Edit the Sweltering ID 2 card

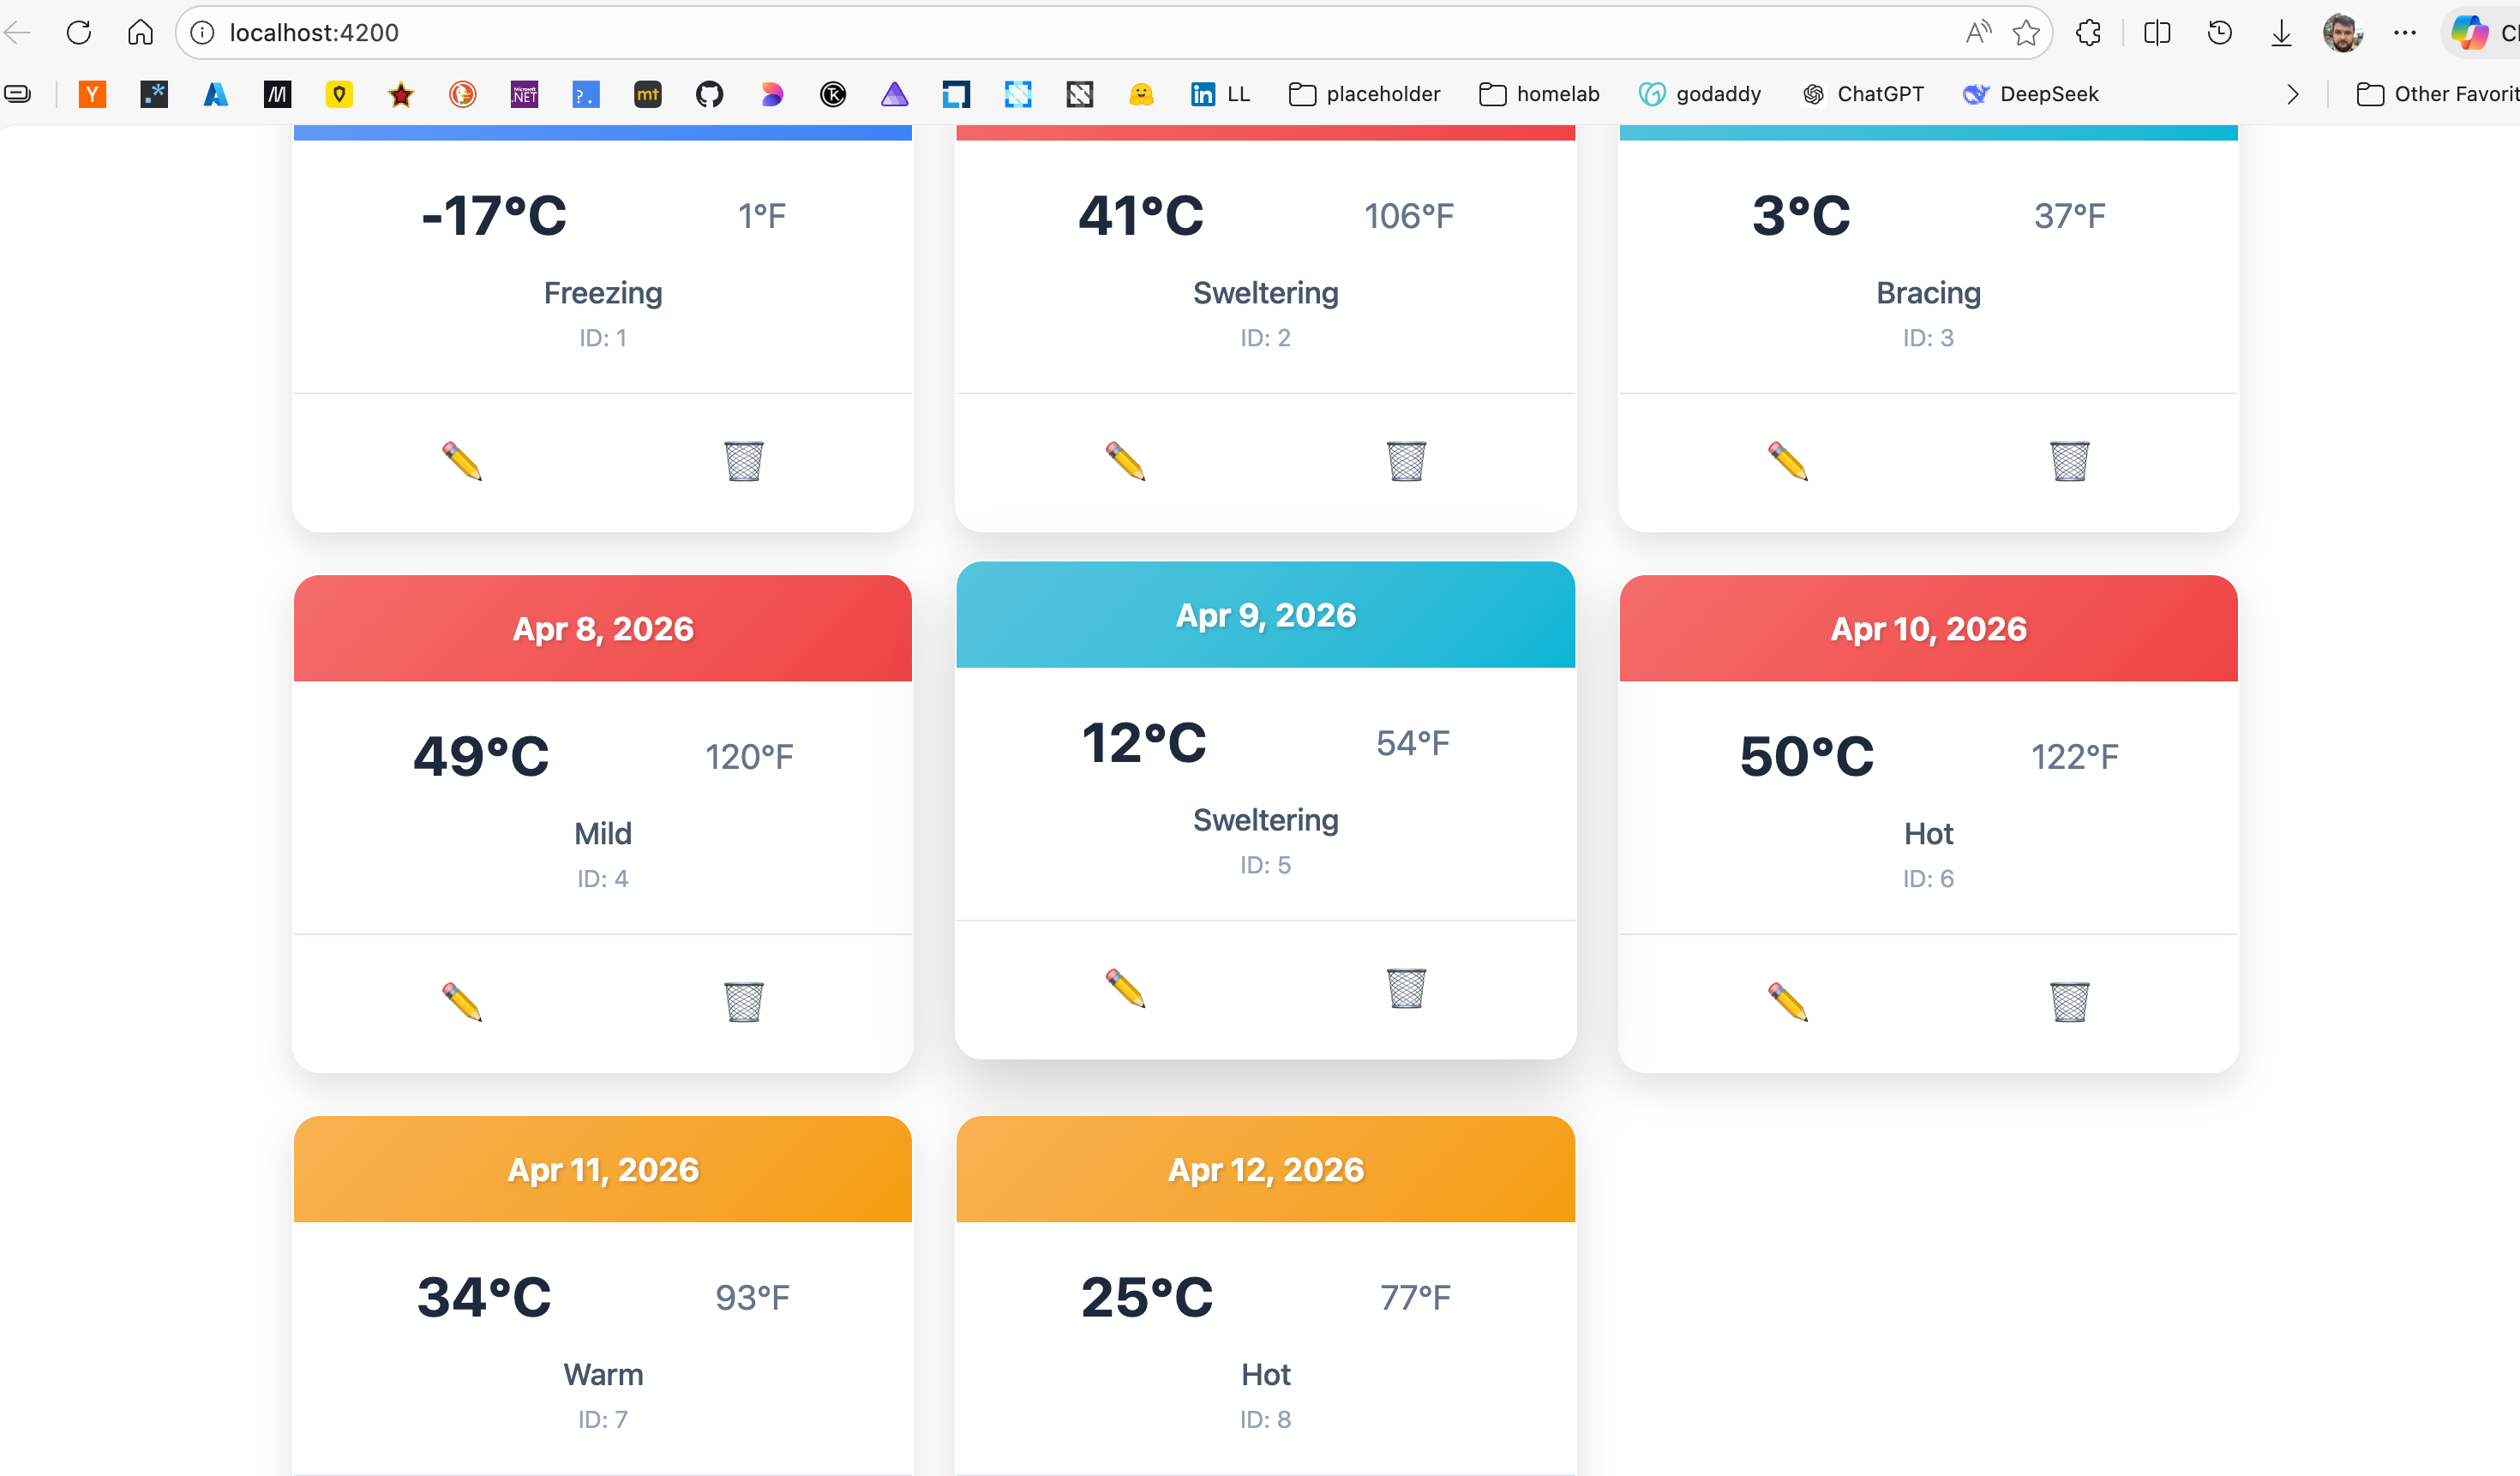(x=1125, y=461)
